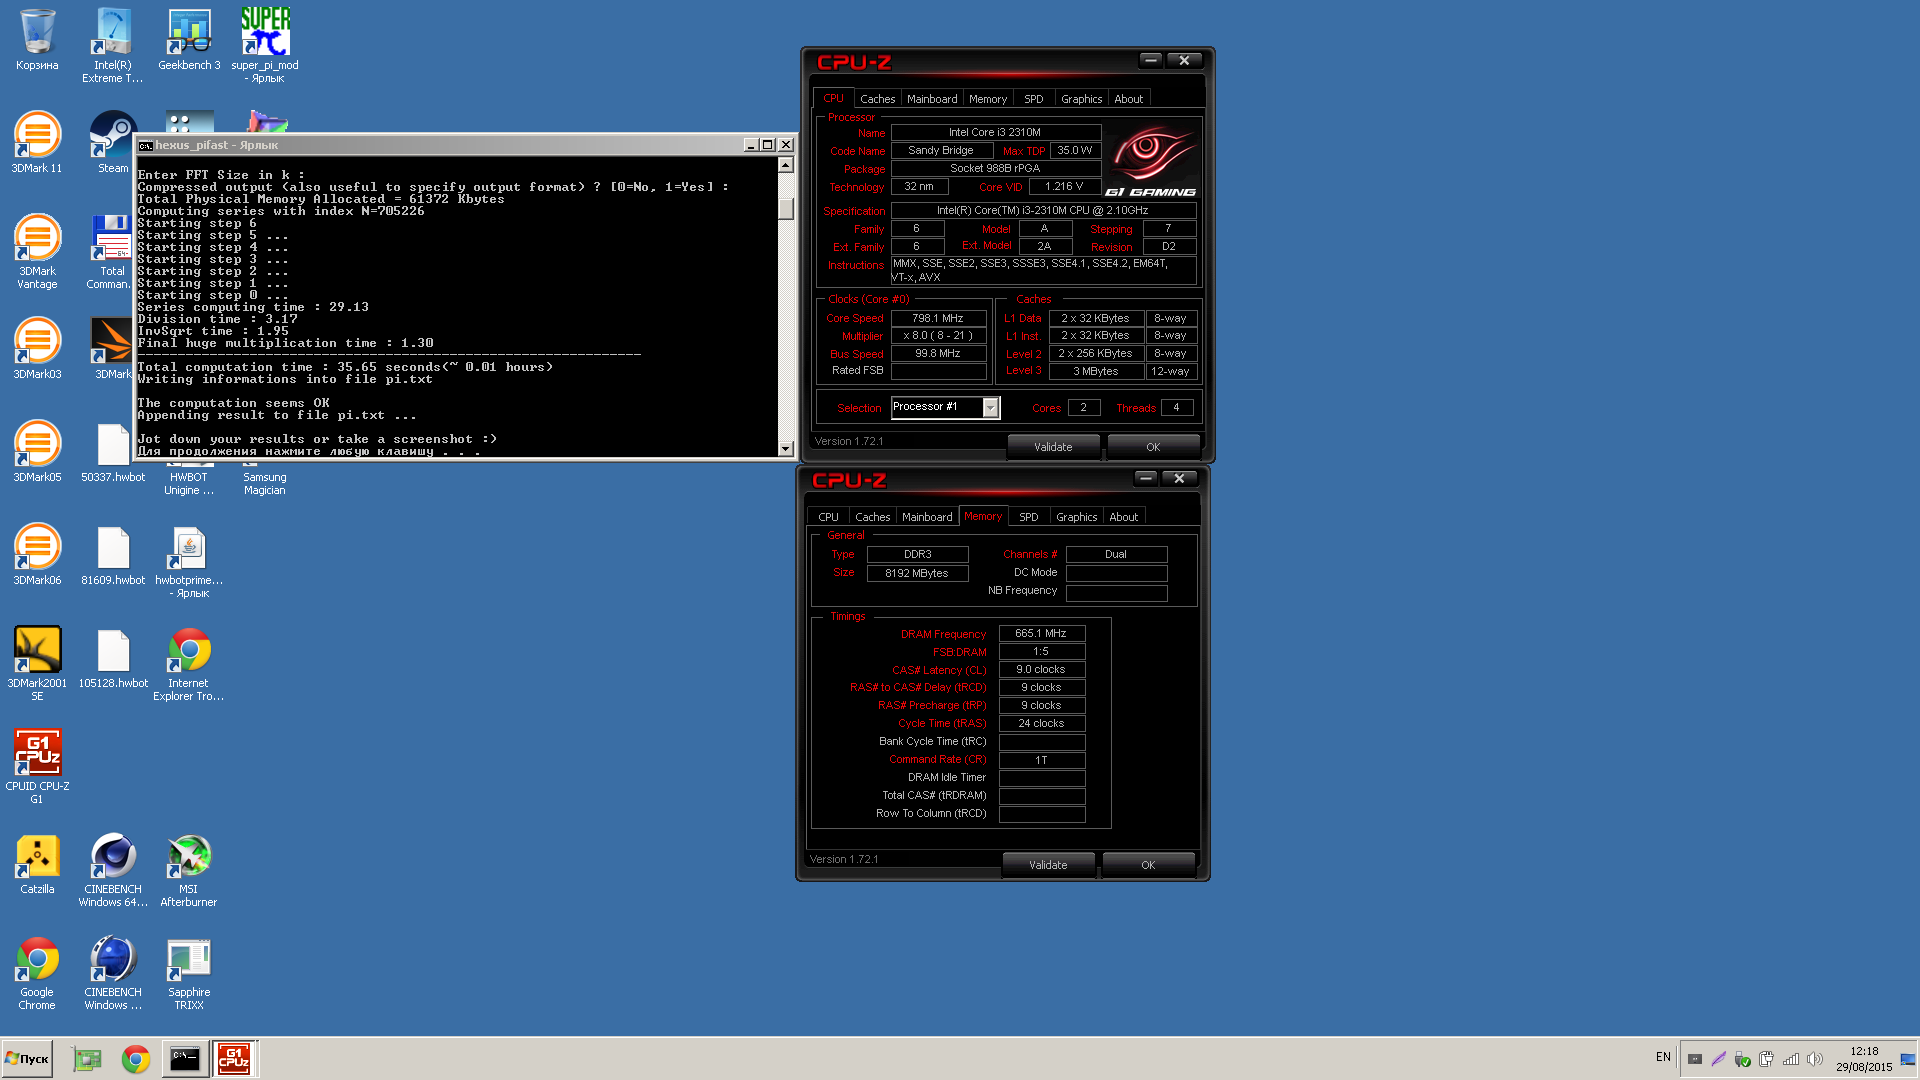Open 3DMark2001 SE desktop shortcut
This screenshot has width=1920, height=1080.
click(x=37, y=664)
